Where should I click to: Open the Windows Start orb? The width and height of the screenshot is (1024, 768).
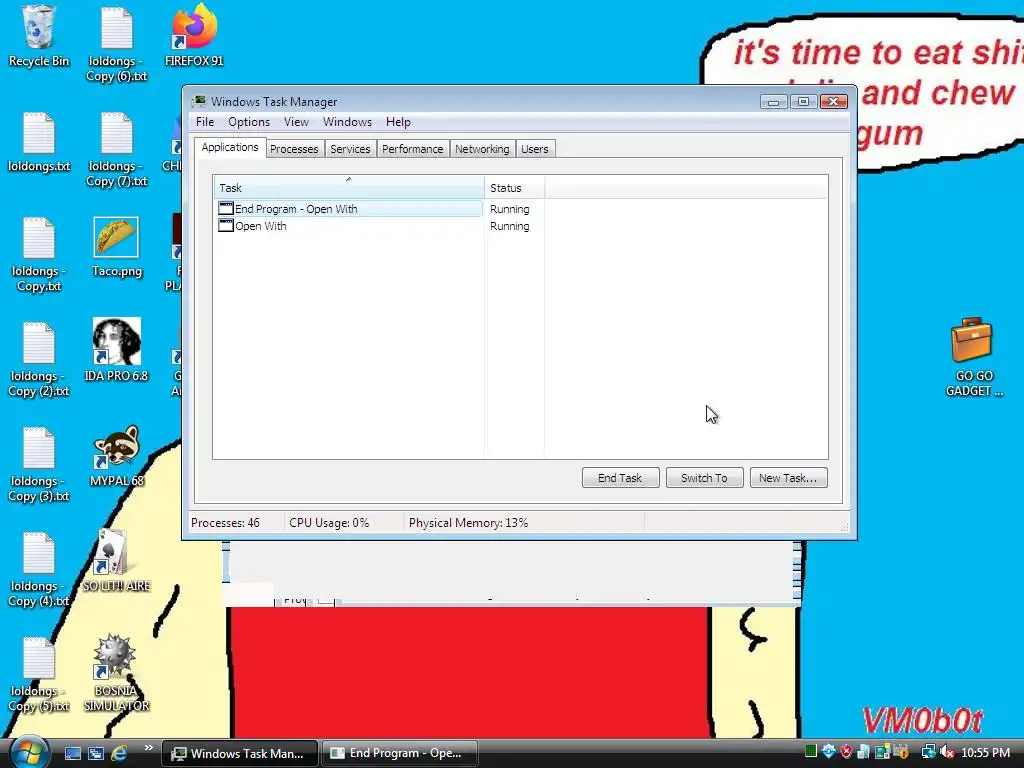(x=29, y=752)
